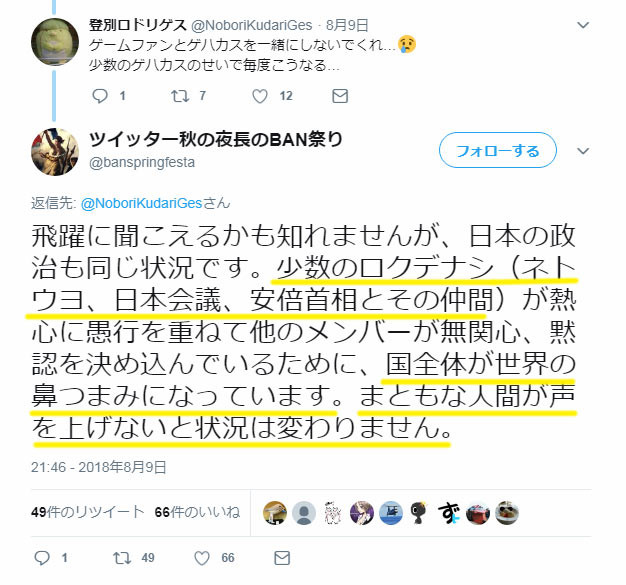The height and width of the screenshot is (585, 626).
Task: Open 登別ロドリゲス profile avatar
Action: click(x=55, y=42)
